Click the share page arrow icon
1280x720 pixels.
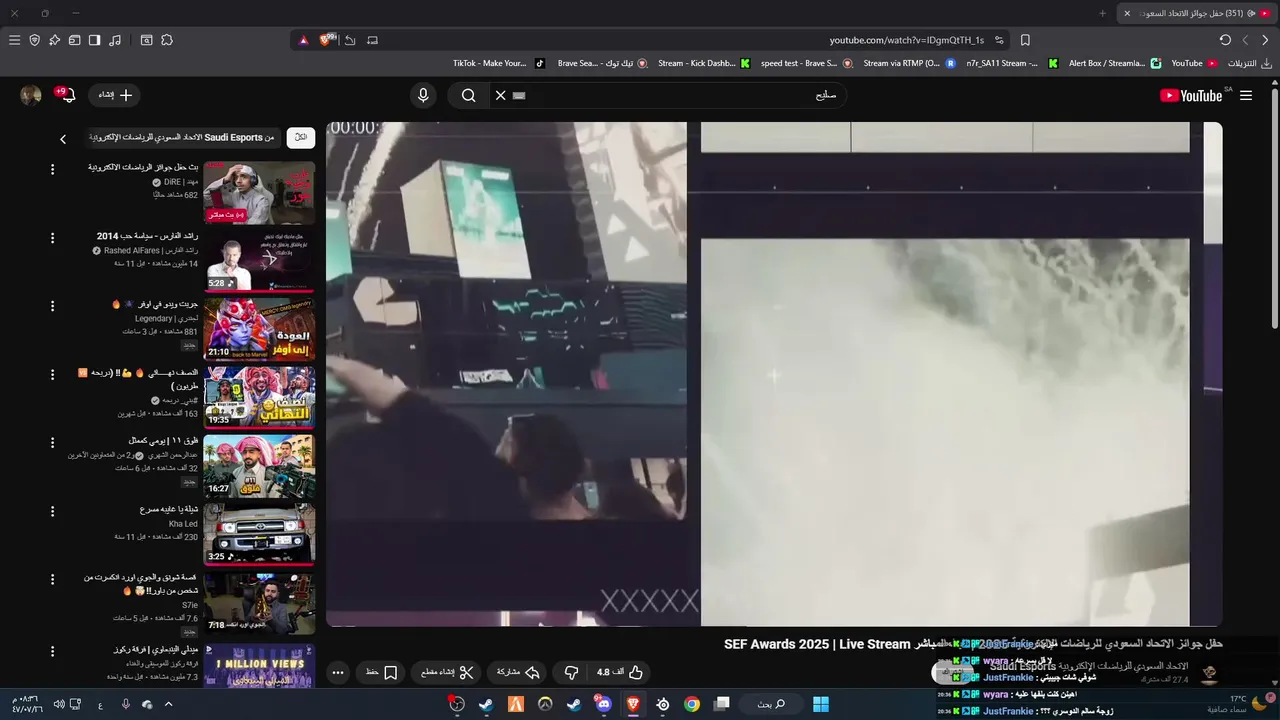350,40
